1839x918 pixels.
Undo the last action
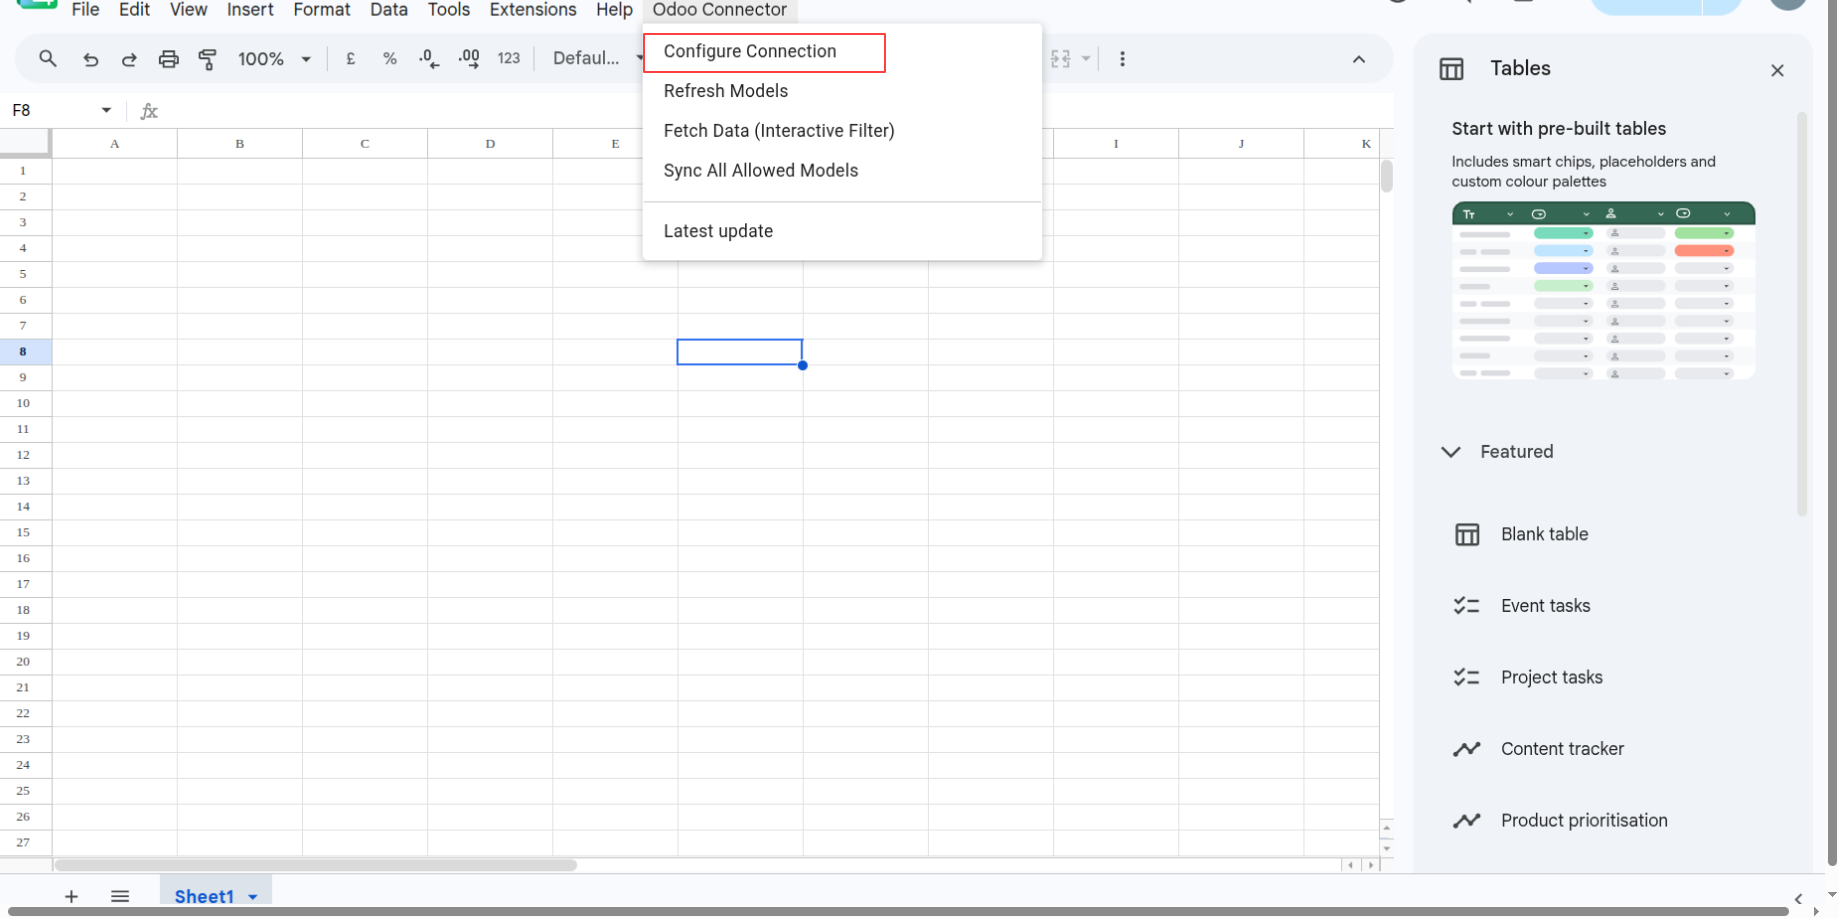click(90, 59)
